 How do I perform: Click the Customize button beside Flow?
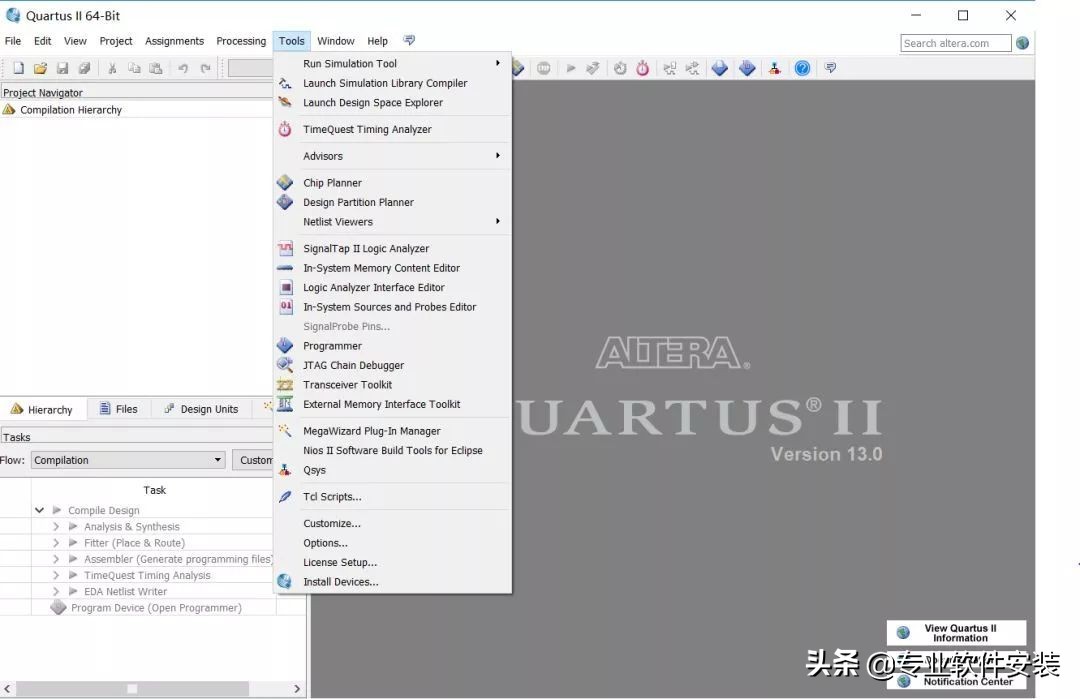click(253, 460)
